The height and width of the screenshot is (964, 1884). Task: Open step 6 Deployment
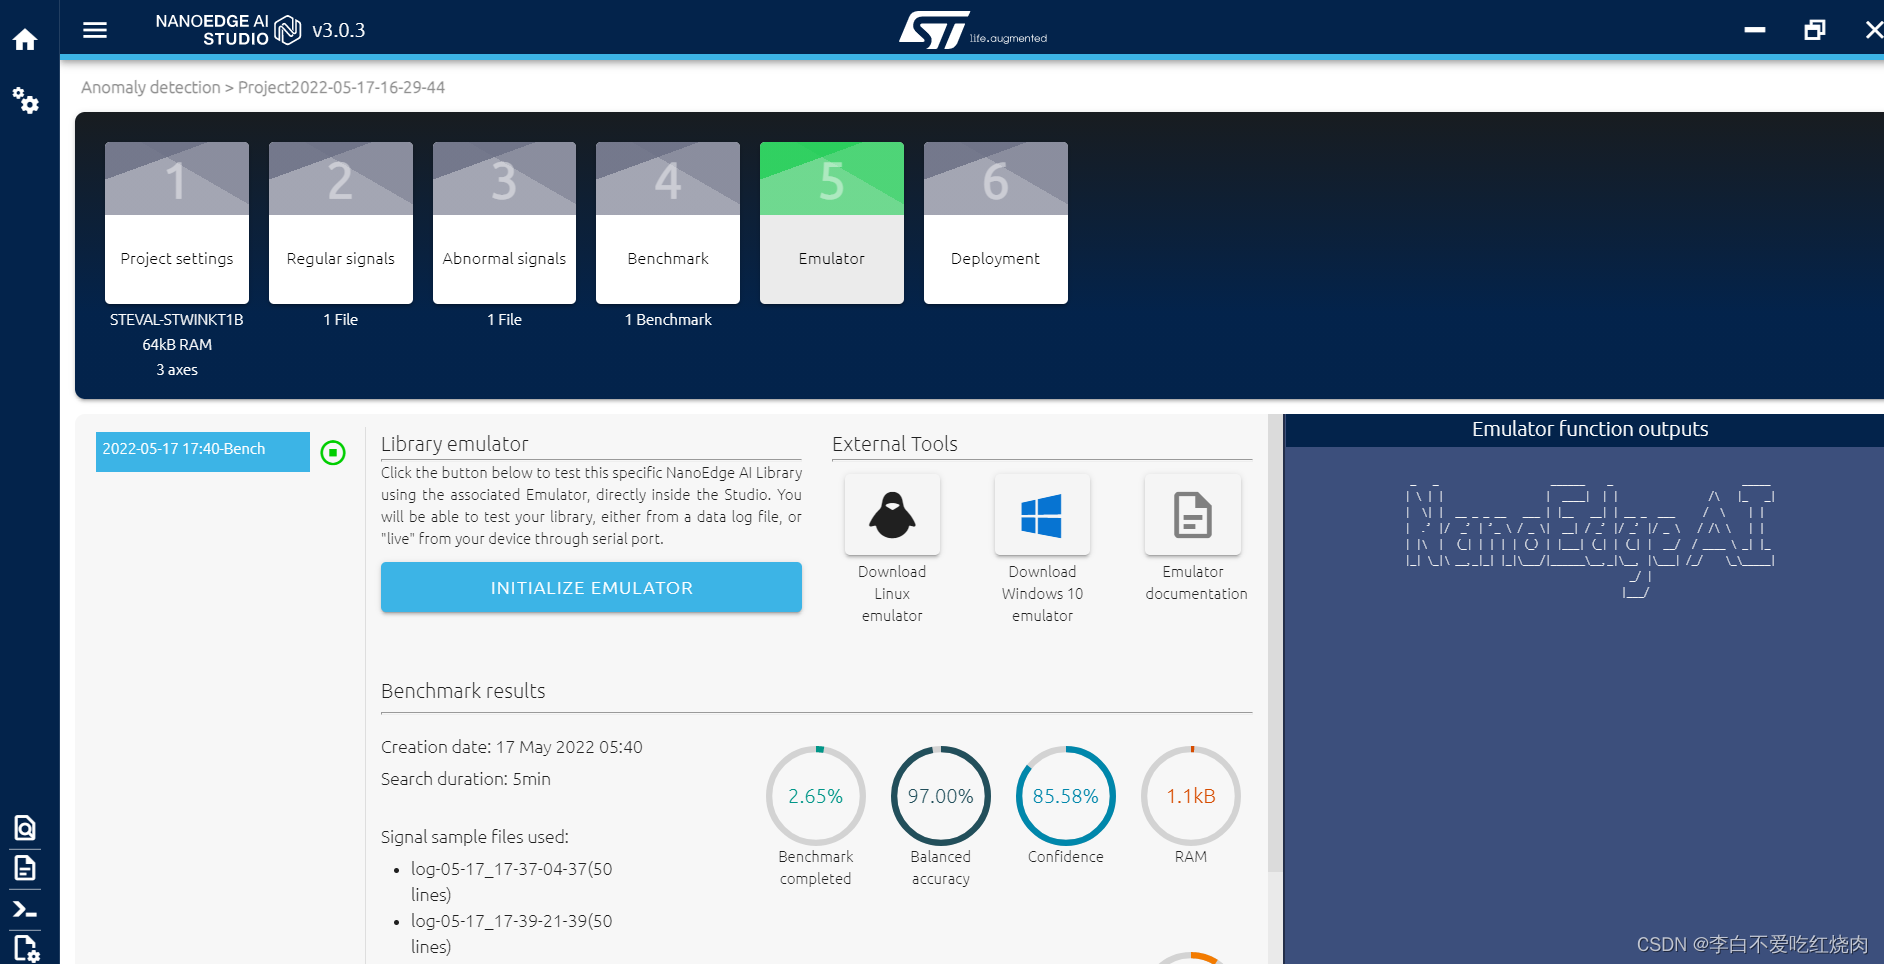point(996,222)
